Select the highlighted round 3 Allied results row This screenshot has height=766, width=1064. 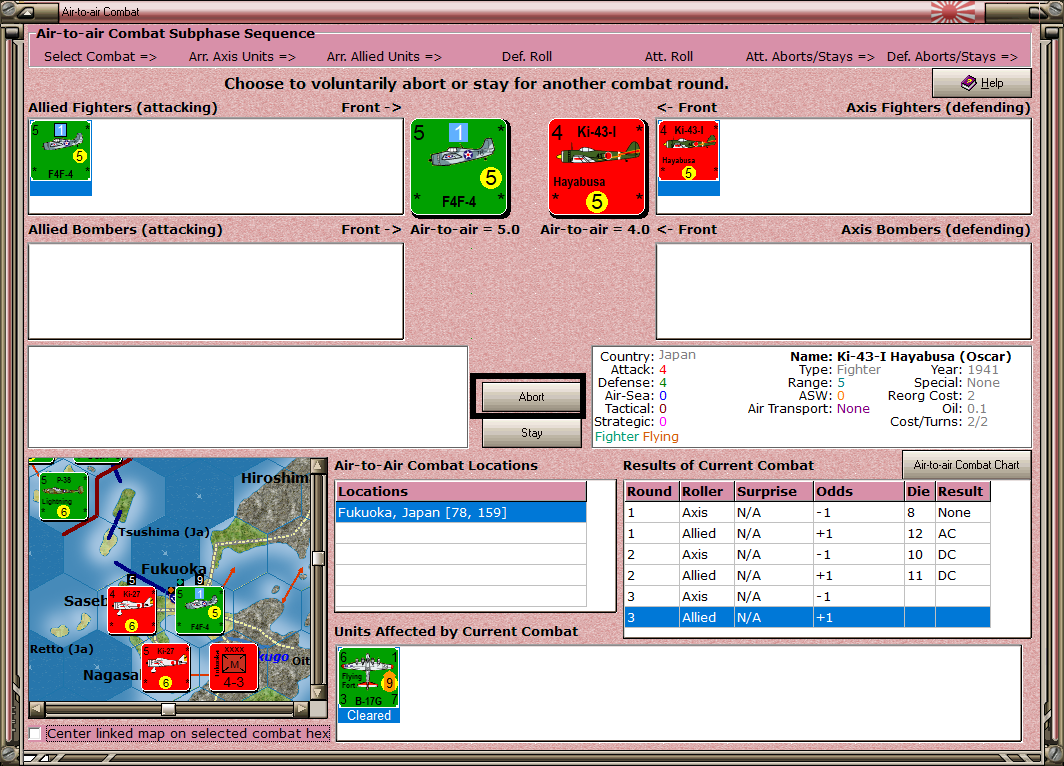pyautogui.click(x=807, y=617)
